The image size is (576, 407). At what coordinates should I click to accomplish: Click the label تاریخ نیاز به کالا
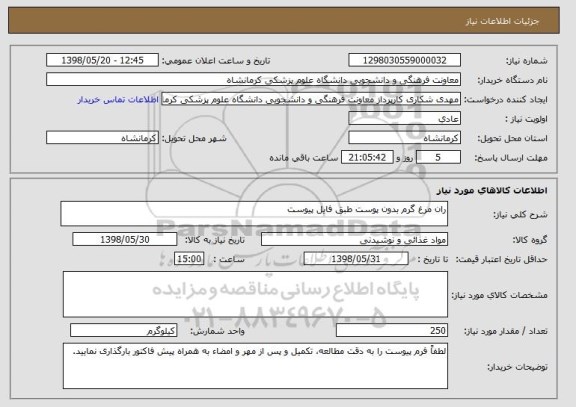coord(215,240)
